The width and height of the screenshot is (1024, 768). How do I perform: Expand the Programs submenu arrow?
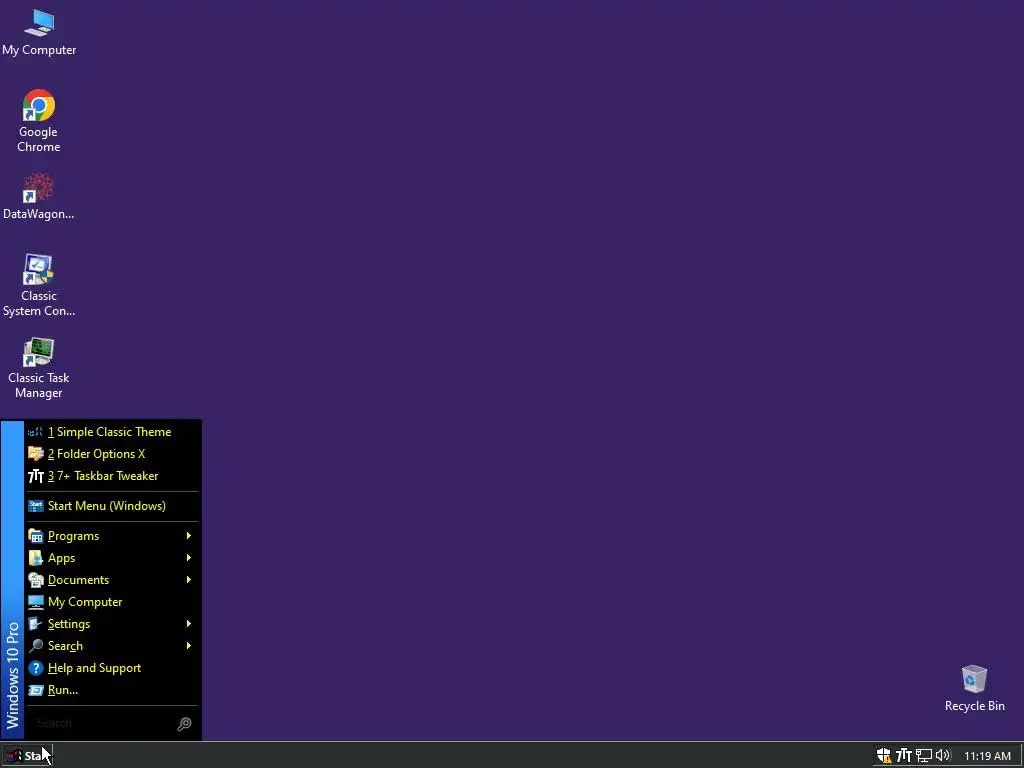(189, 536)
